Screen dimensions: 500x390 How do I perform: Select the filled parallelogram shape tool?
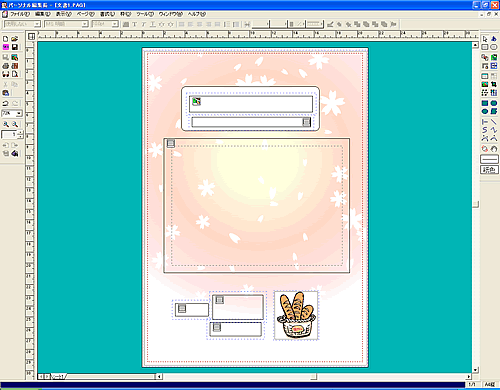tap(494, 111)
